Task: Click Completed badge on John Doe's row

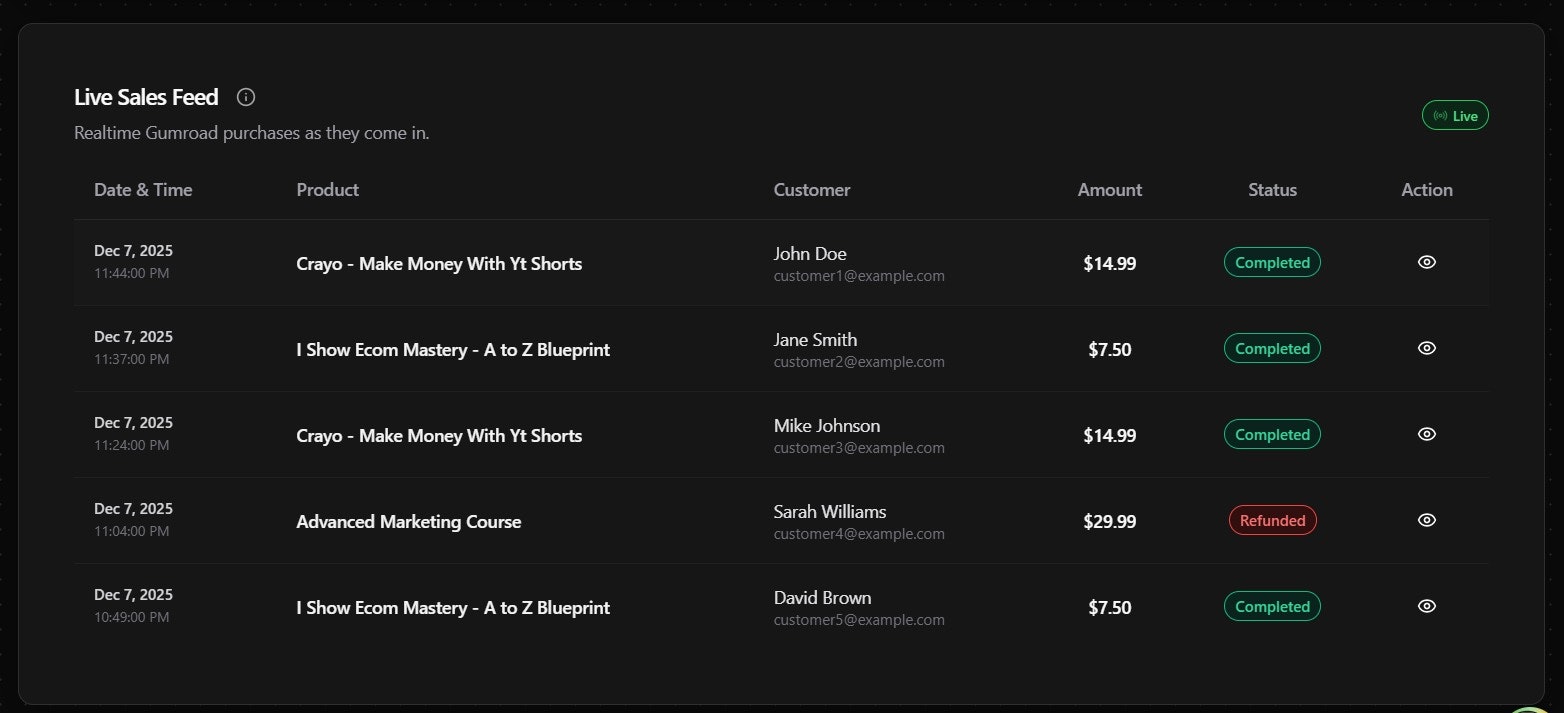Action: (1272, 263)
